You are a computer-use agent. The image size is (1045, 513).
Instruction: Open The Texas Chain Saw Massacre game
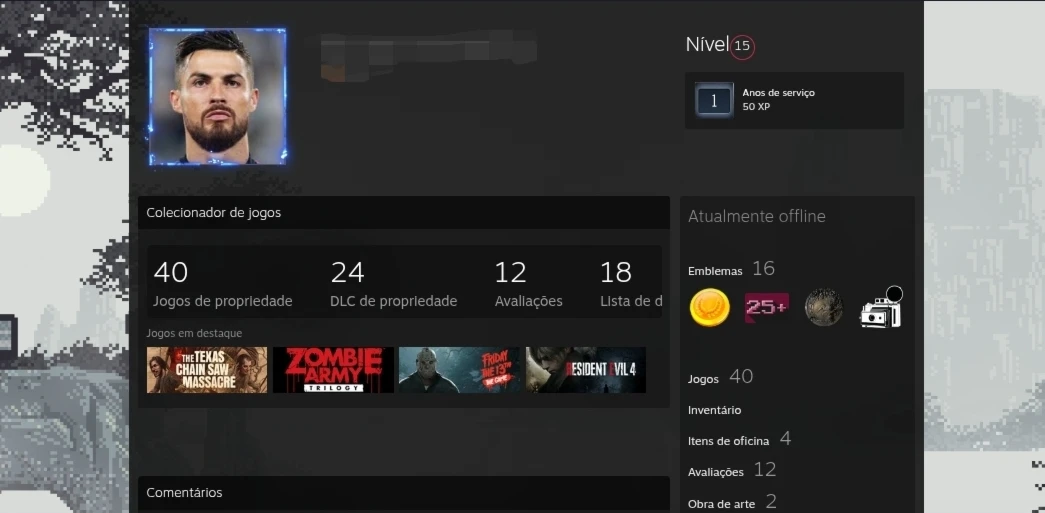pyautogui.click(x=207, y=370)
